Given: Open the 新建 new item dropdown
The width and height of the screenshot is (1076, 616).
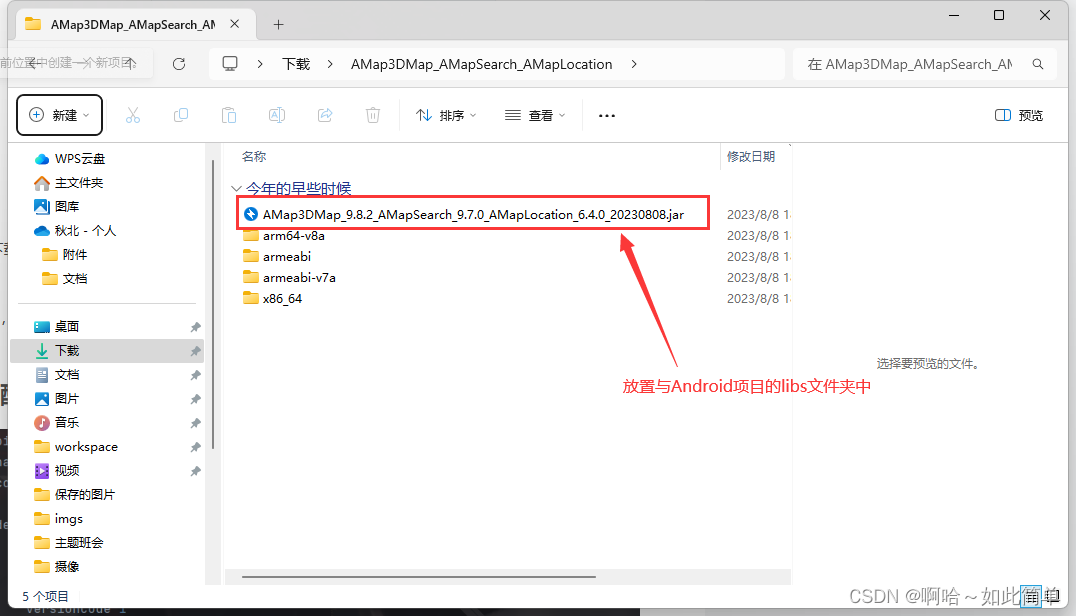Looking at the screenshot, I should [60, 115].
